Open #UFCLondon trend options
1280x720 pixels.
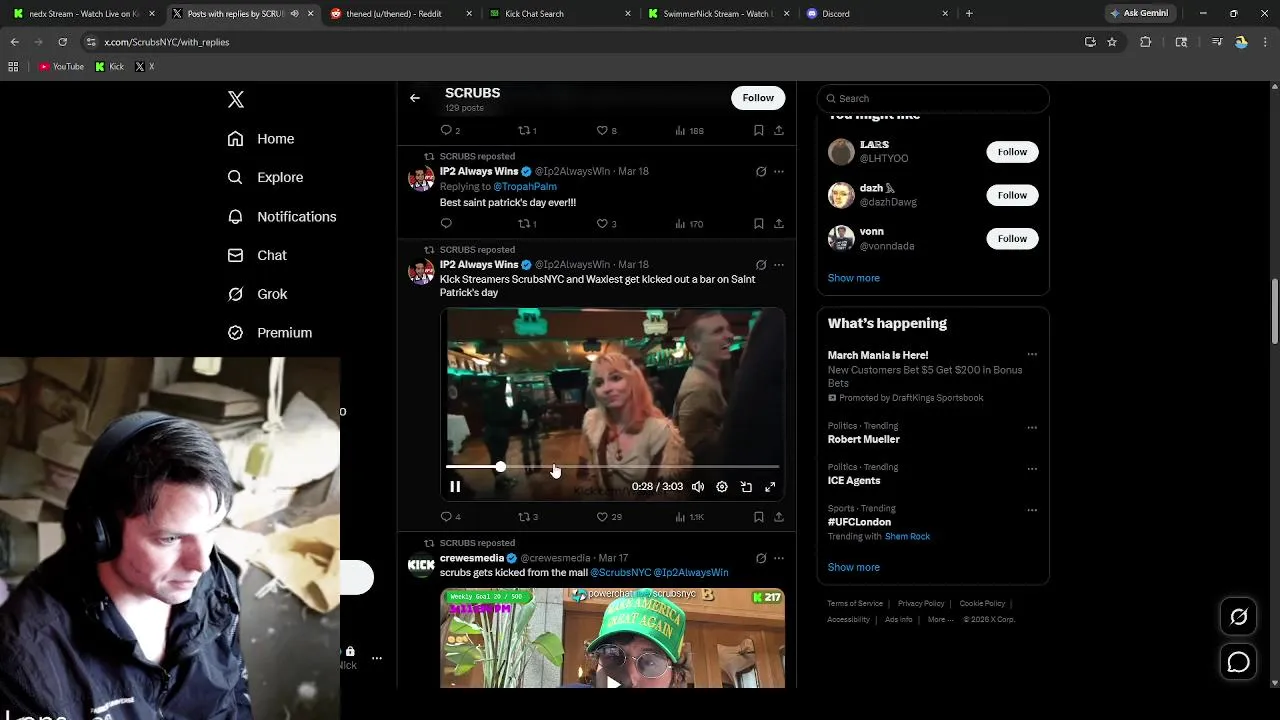click(1032, 510)
